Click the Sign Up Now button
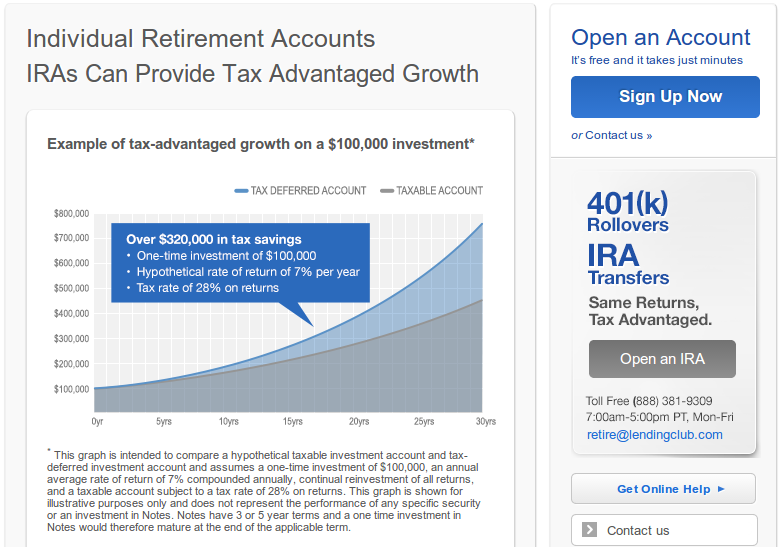783x547 pixels. [665, 97]
